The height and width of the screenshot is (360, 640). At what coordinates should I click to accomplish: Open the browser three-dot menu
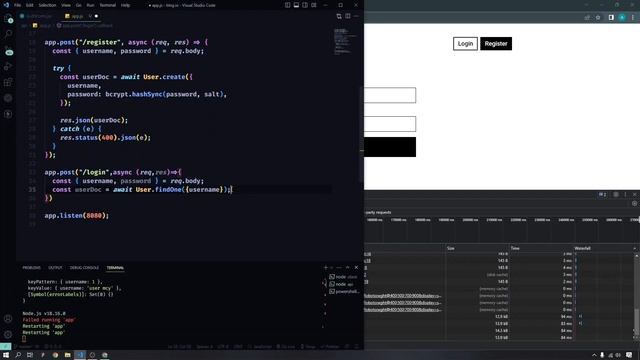[633, 18]
